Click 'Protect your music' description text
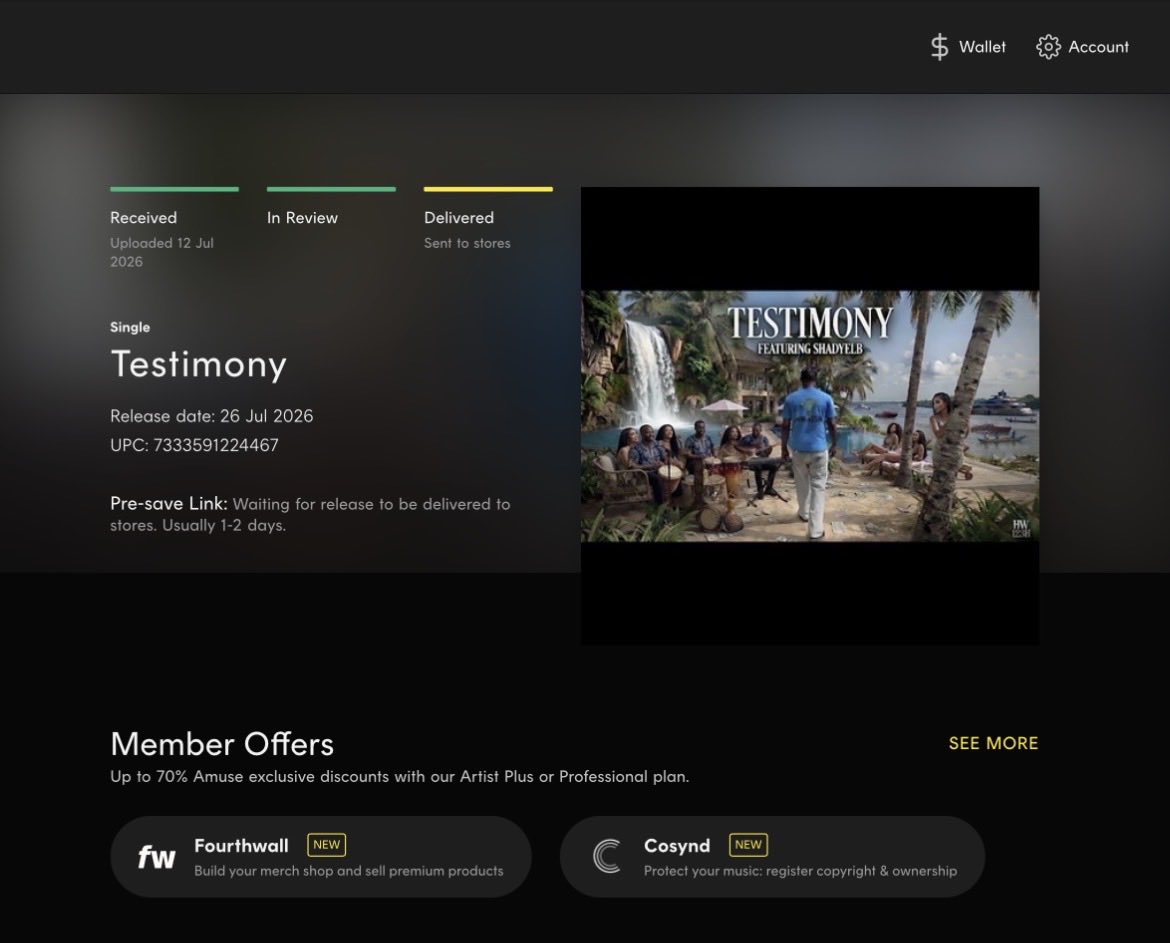The image size is (1170, 943). [x=800, y=871]
